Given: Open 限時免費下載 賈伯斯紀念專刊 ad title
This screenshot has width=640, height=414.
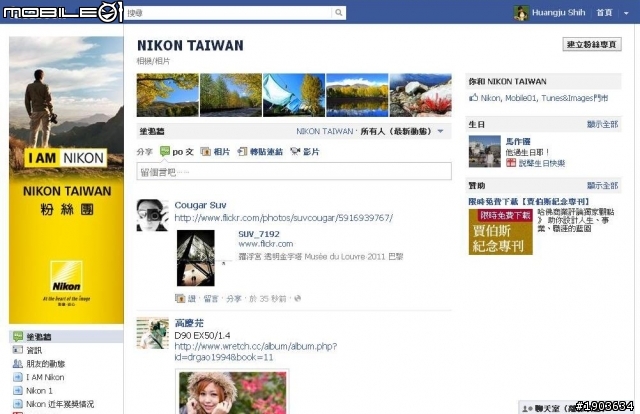Looking at the screenshot, I should 529,201.
